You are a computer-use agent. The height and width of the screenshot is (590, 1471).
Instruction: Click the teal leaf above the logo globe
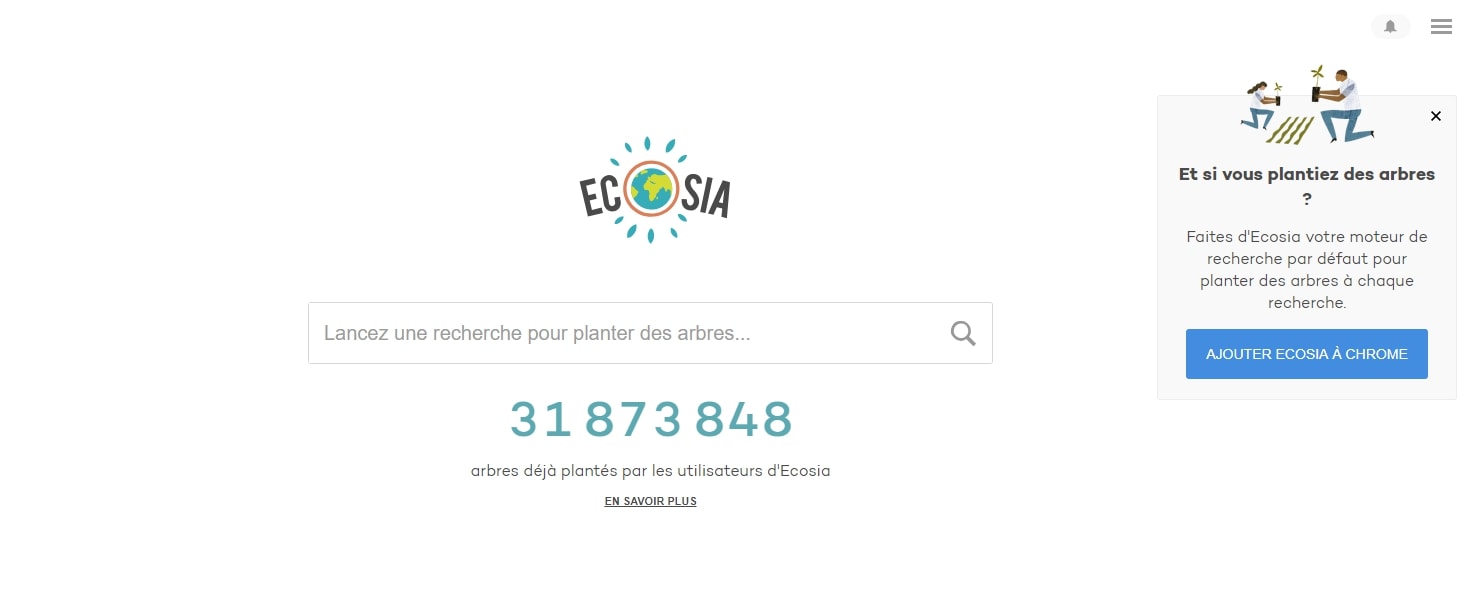tap(647, 144)
